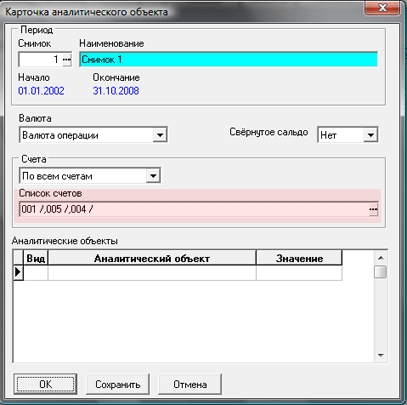Open snapshot picker via ellipsis next to Снимок

coord(67,60)
